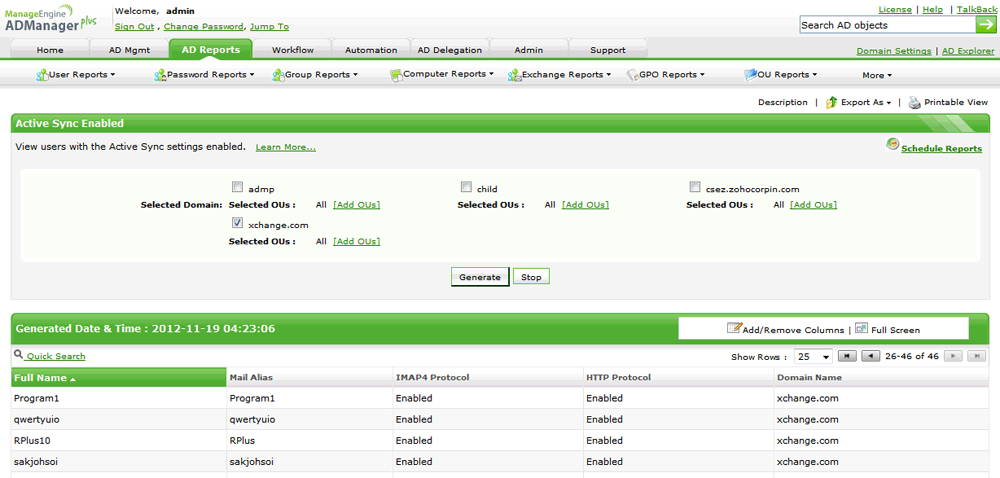Click the Export As icon
Screen dimensions: 1000x478
(x=831, y=102)
